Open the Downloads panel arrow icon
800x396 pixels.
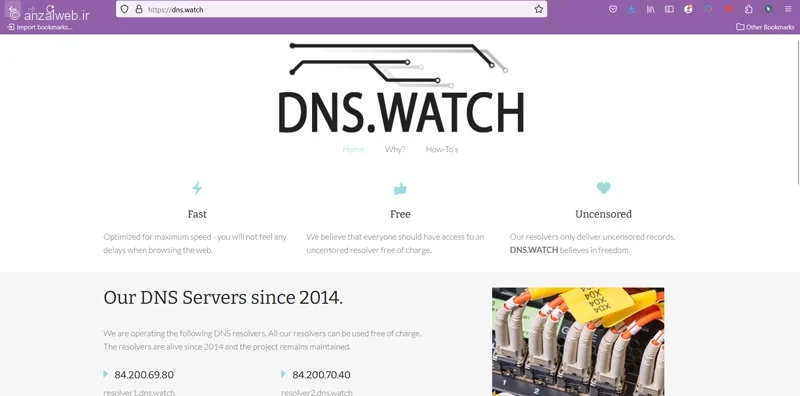click(632, 9)
